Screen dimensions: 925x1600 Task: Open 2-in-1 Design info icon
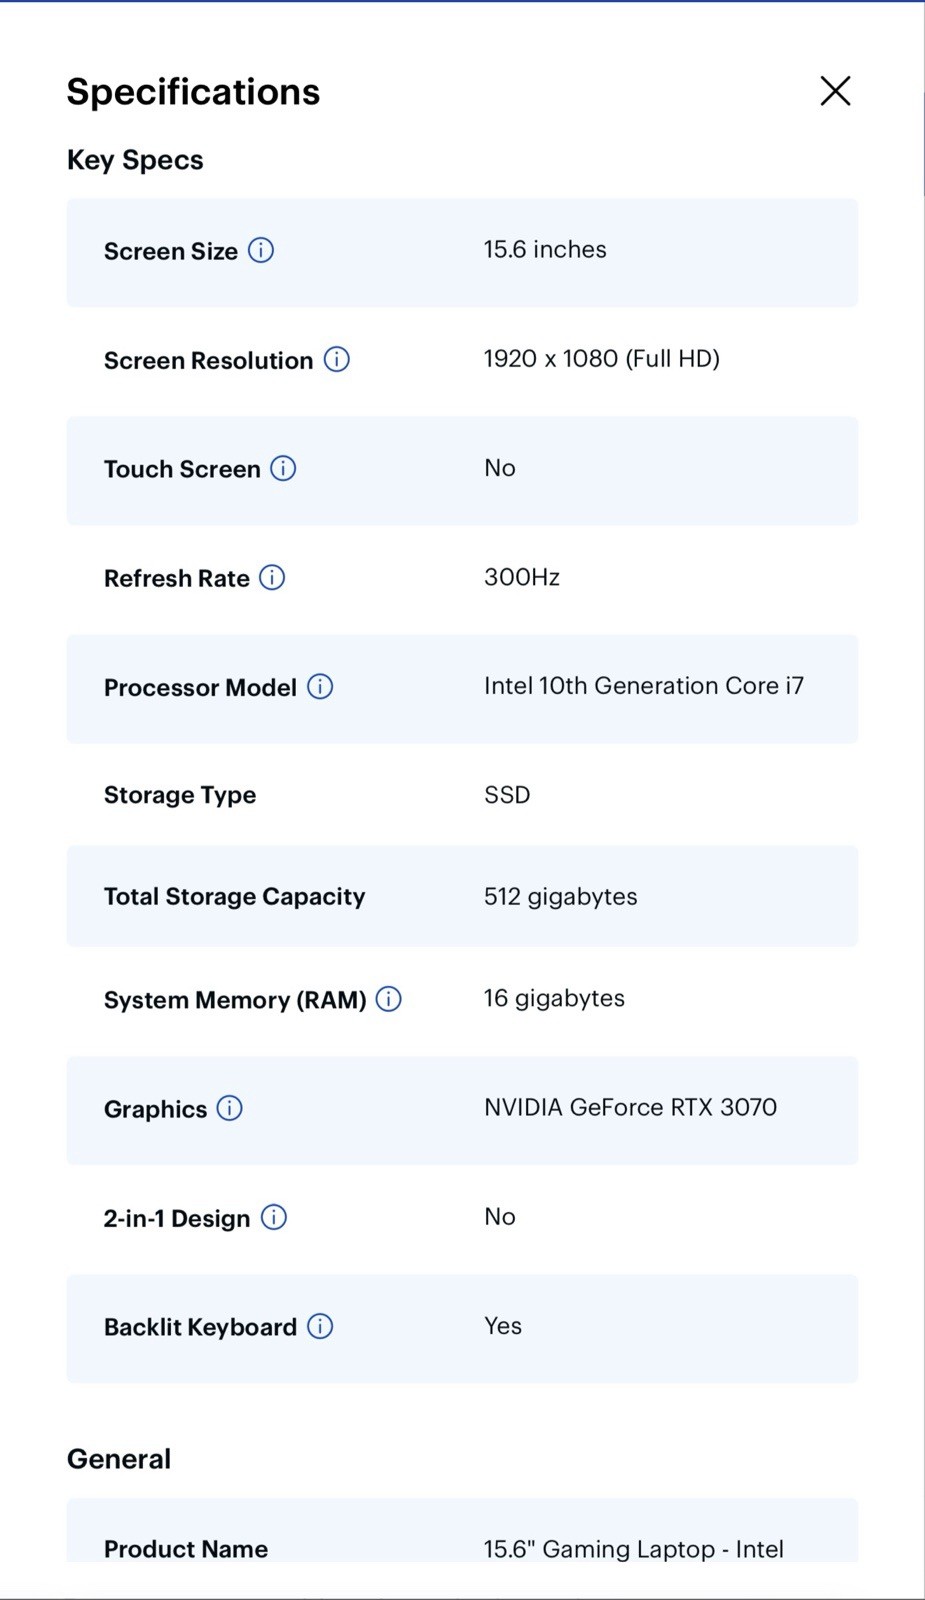[x=274, y=1217]
